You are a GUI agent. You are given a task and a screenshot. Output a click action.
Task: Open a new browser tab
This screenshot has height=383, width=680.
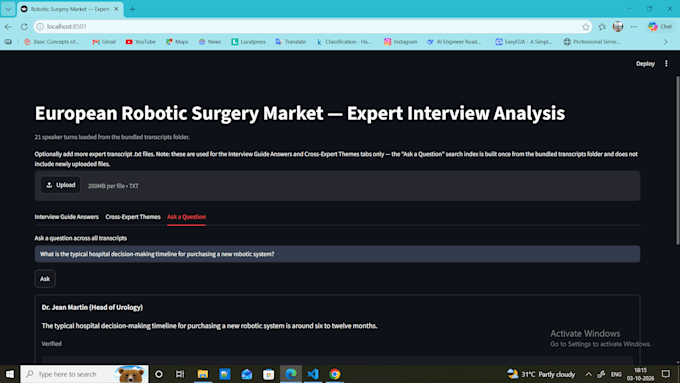(132, 9)
